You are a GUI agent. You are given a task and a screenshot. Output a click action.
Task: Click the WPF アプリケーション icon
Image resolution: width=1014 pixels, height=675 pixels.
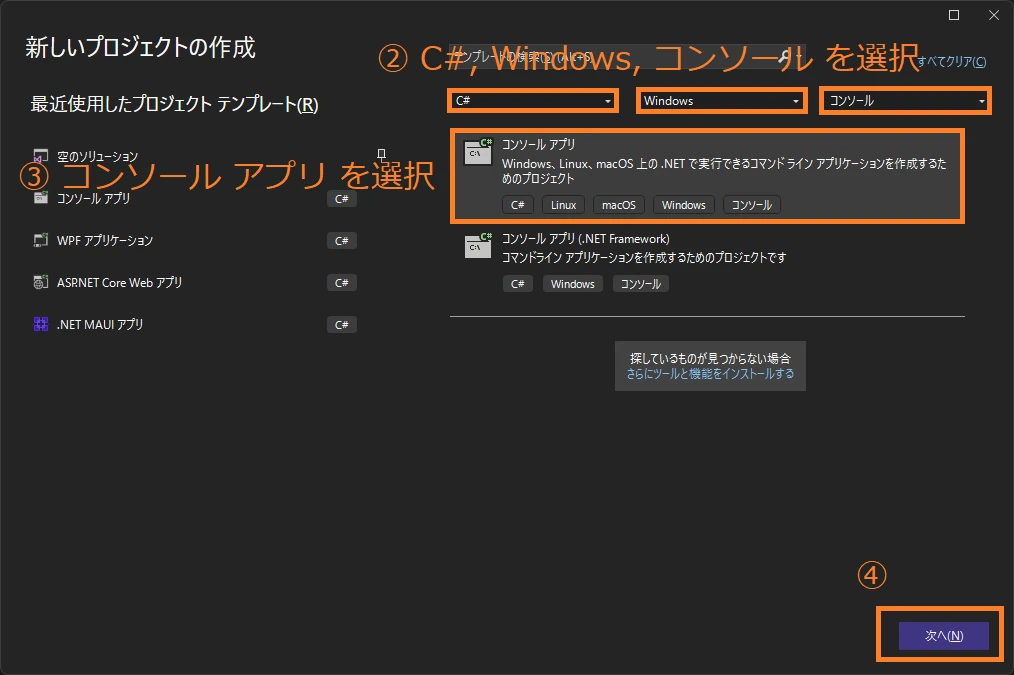pyautogui.click(x=41, y=241)
